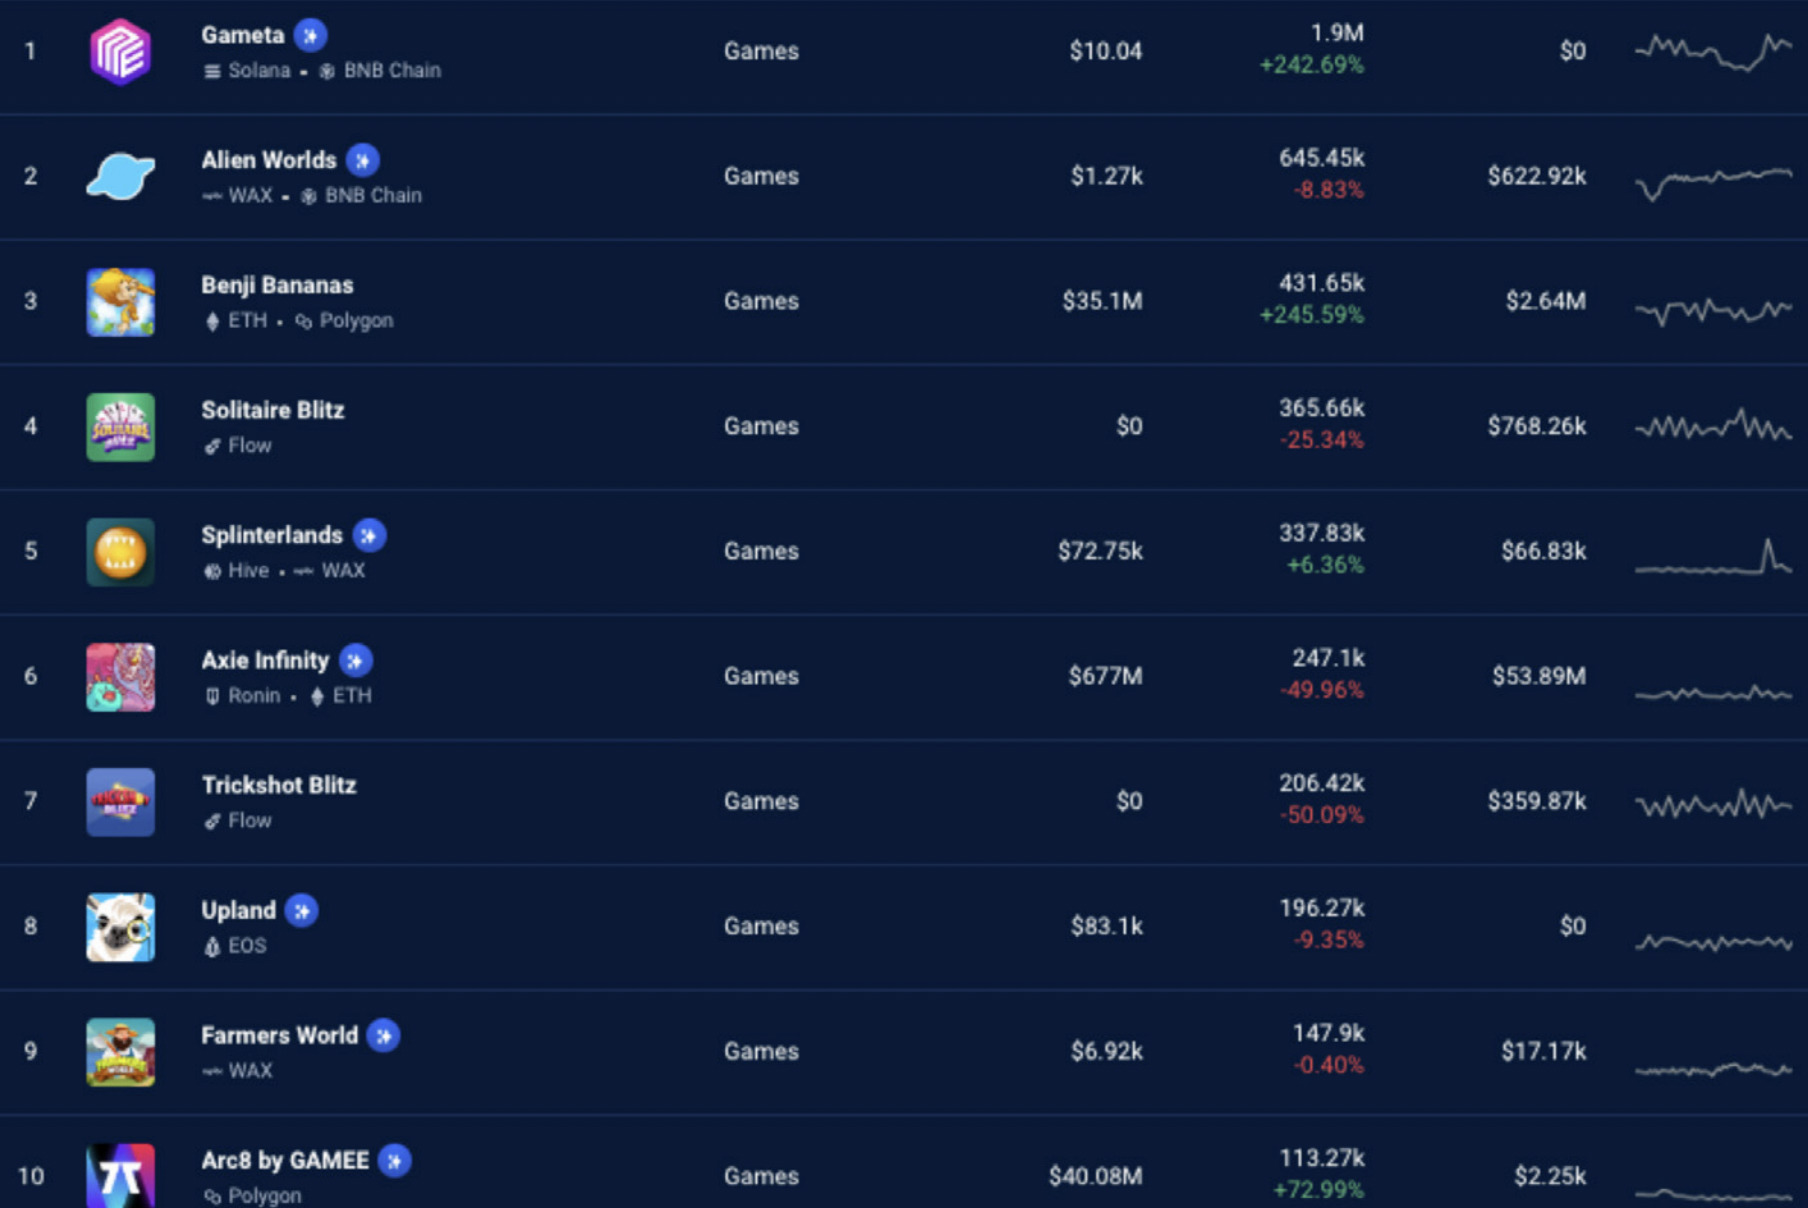Open the Splinterlands name link
Image resolution: width=1808 pixels, height=1208 pixels.
coord(272,535)
